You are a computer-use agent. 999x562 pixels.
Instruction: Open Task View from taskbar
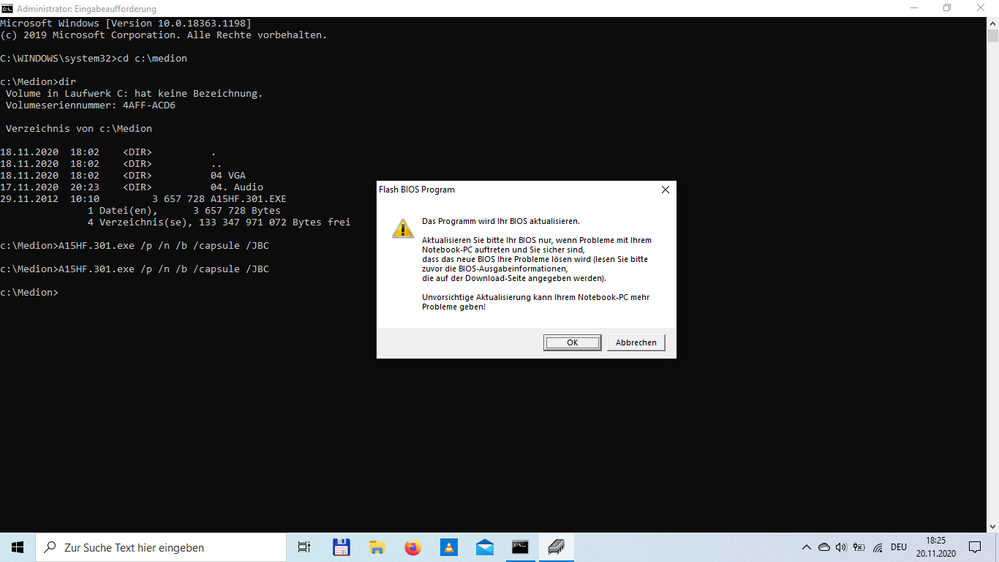[304, 547]
